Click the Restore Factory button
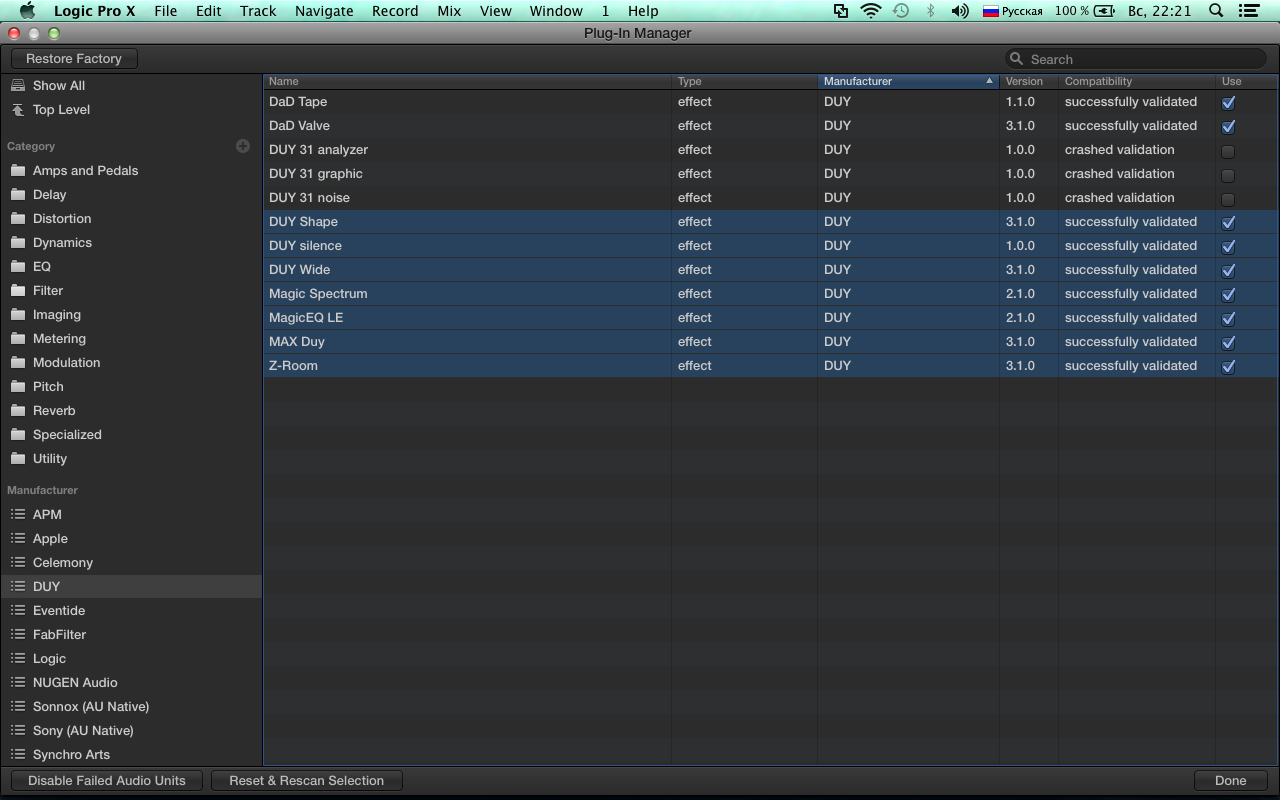The width and height of the screenshot is (1280, 800). 74,59
